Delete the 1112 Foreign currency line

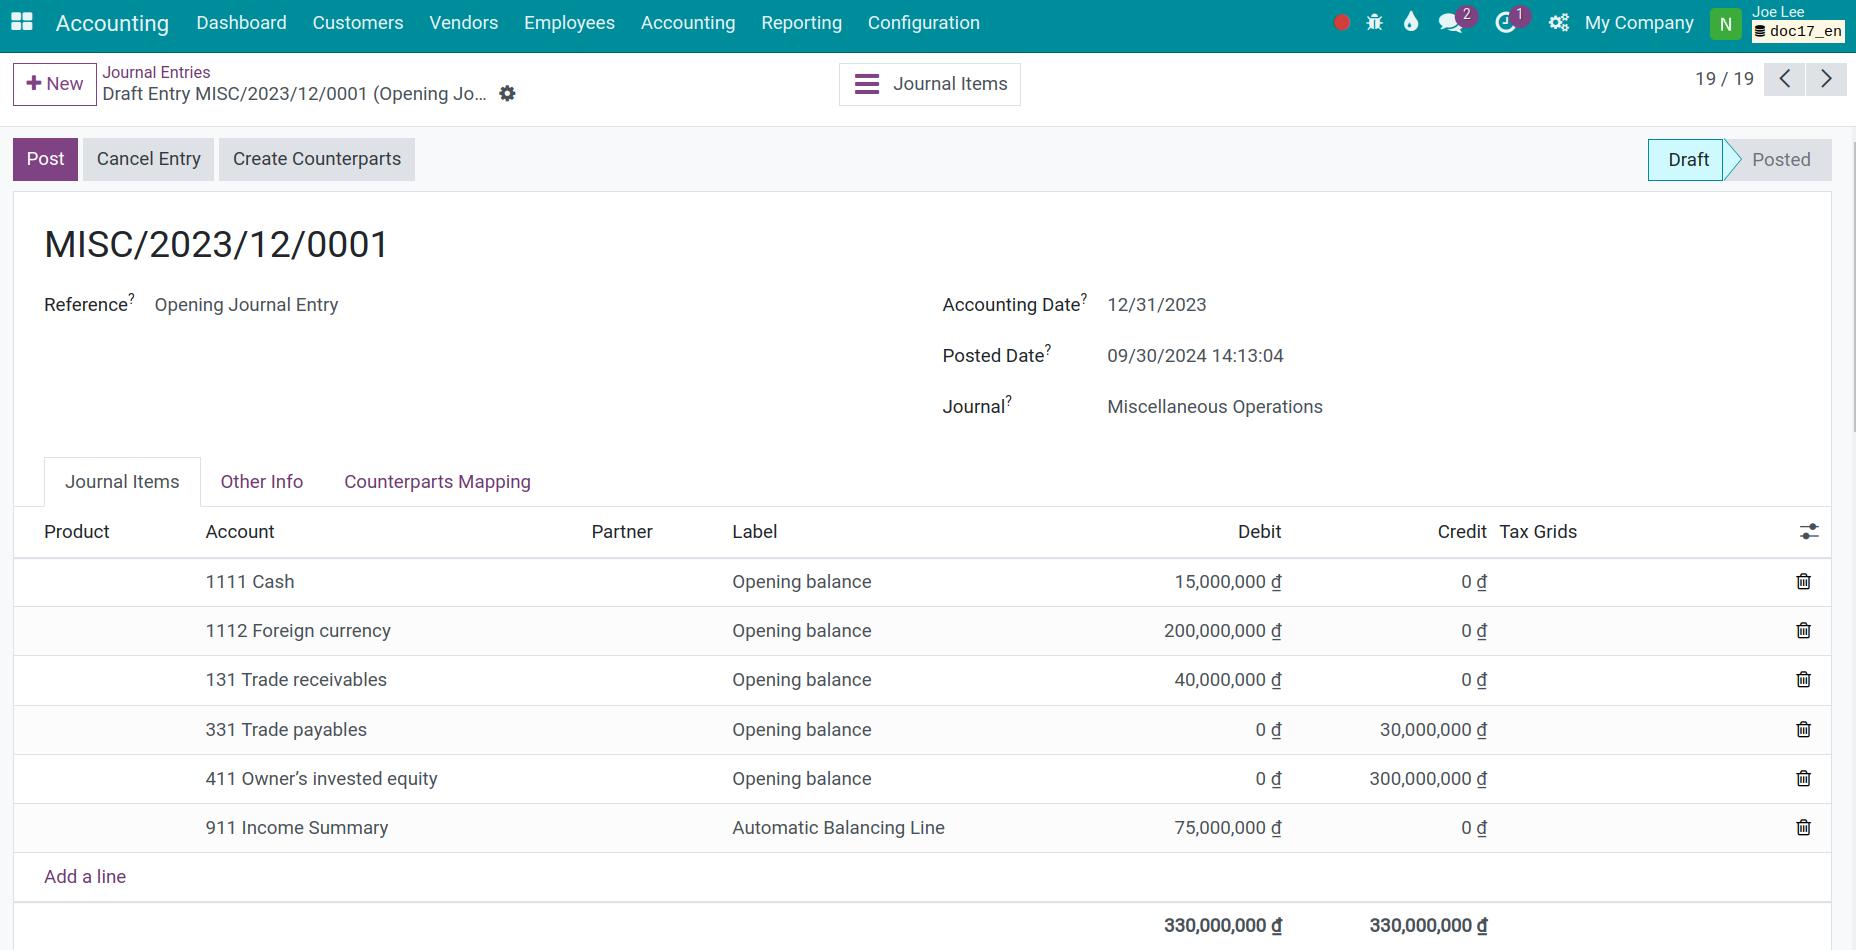click(x=1803, y=631)
